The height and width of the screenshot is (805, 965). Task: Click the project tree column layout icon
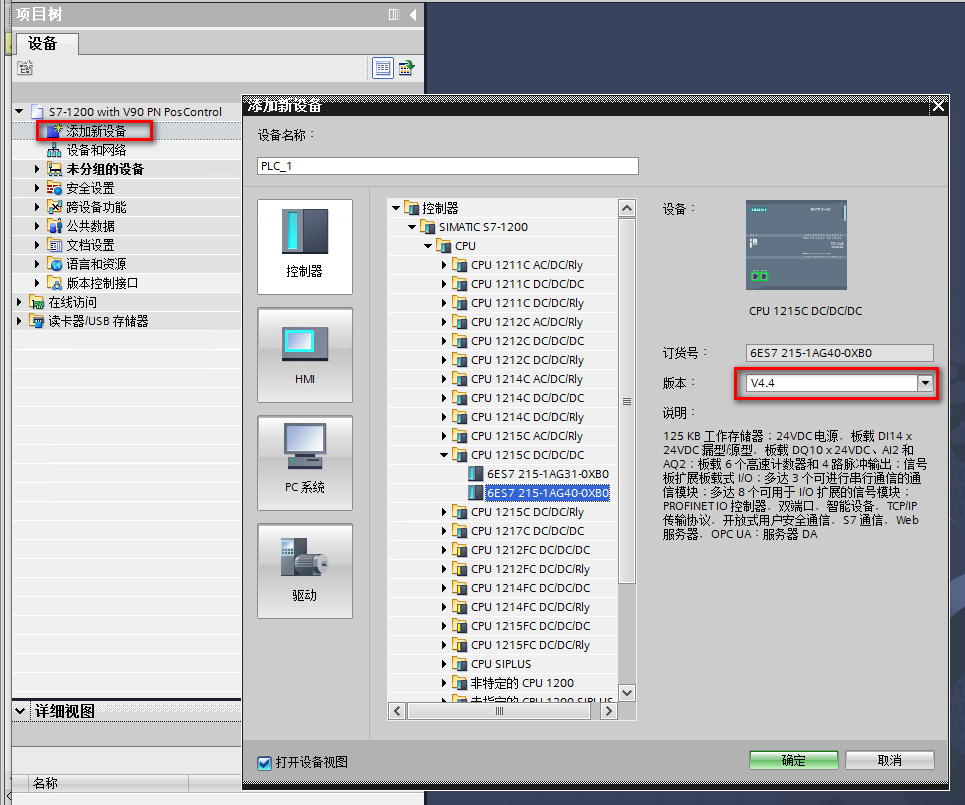[394, 14]
